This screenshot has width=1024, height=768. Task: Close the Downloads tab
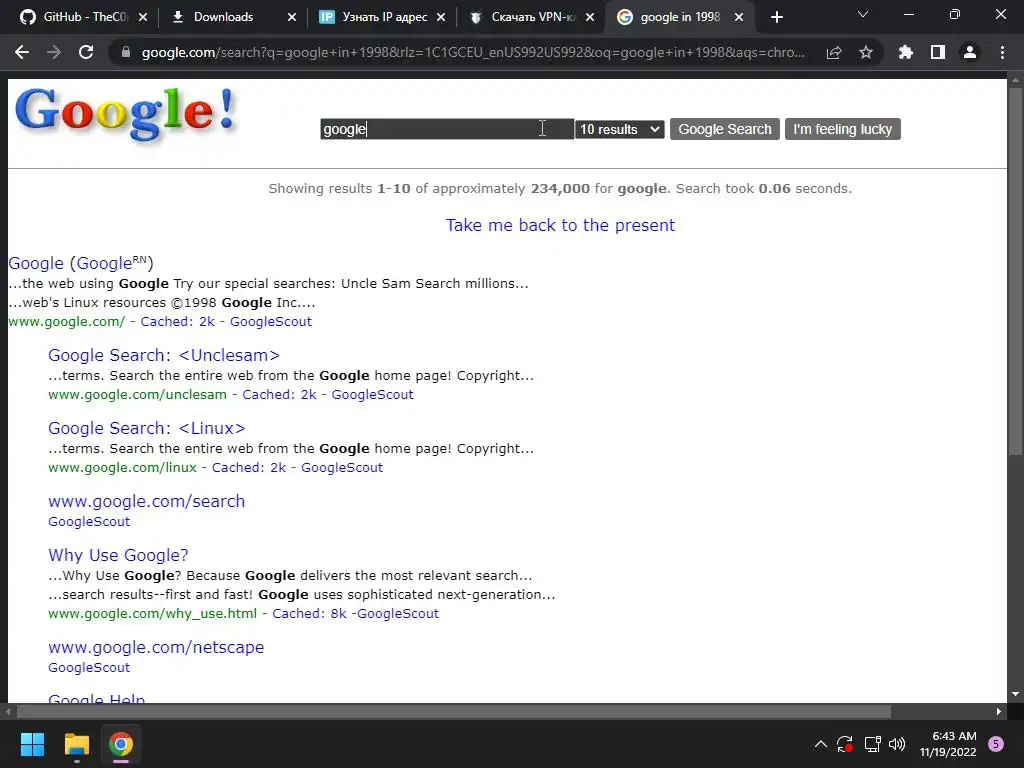coord(292,17)
